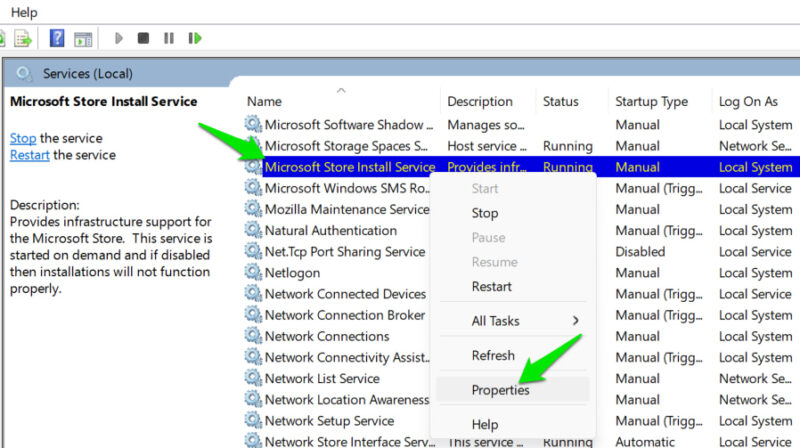Sort by the Status column header

coord(560,102)
